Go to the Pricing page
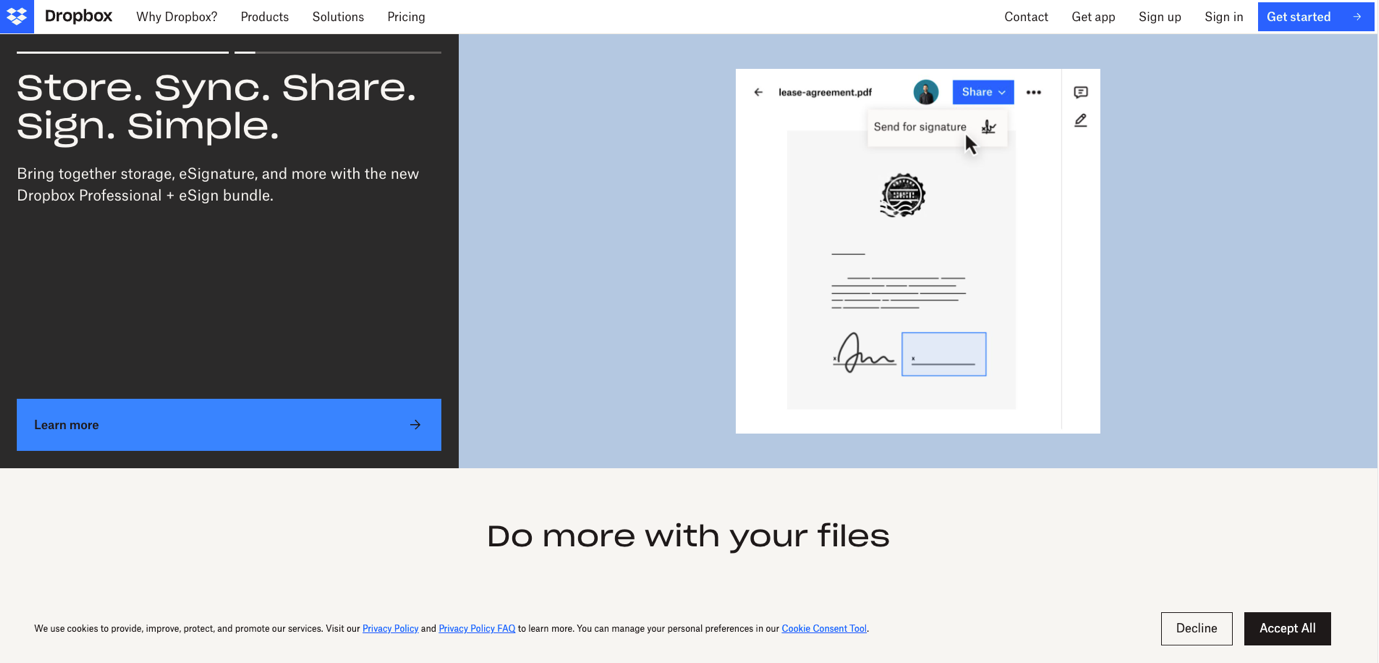The image size is (1379, 663). (x=406, y=17)
